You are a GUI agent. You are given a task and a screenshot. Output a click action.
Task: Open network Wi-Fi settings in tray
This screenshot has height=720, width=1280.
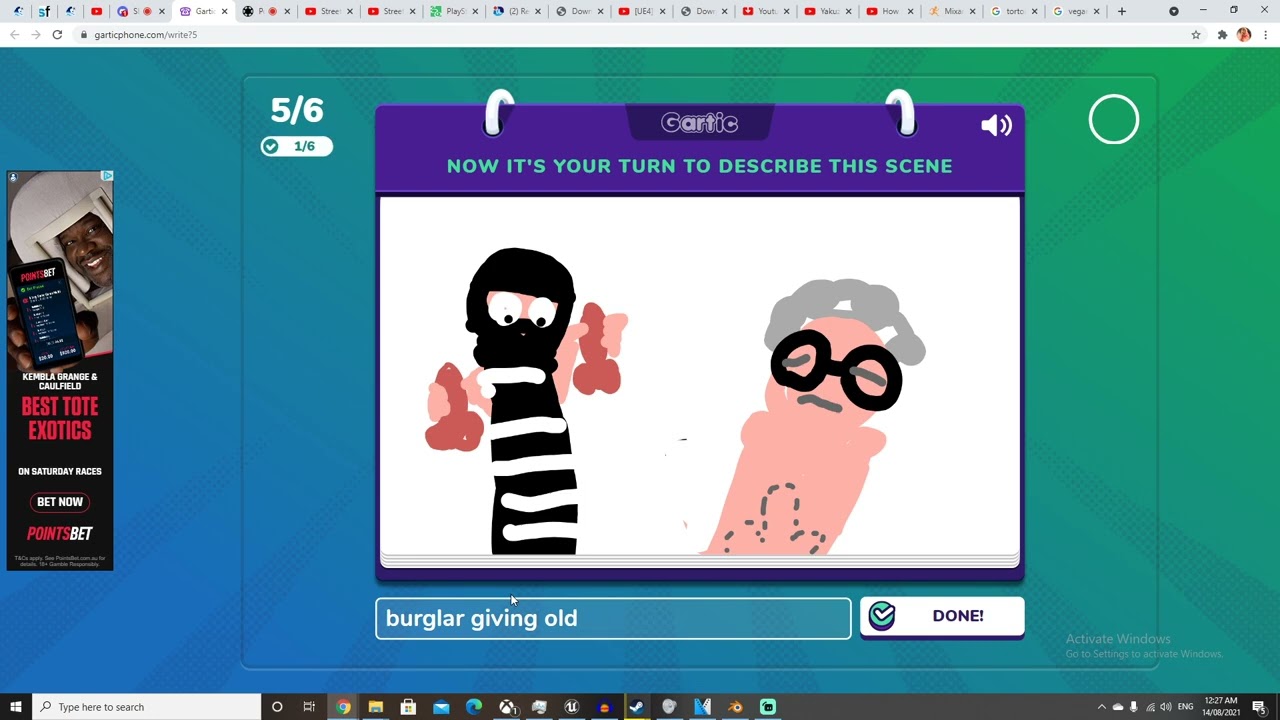click(1150, 707)
